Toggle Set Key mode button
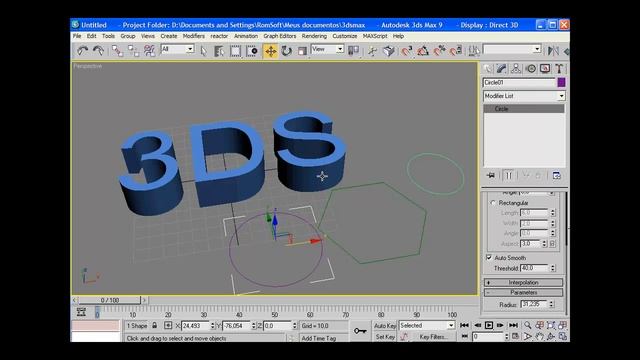 point(384,337)
